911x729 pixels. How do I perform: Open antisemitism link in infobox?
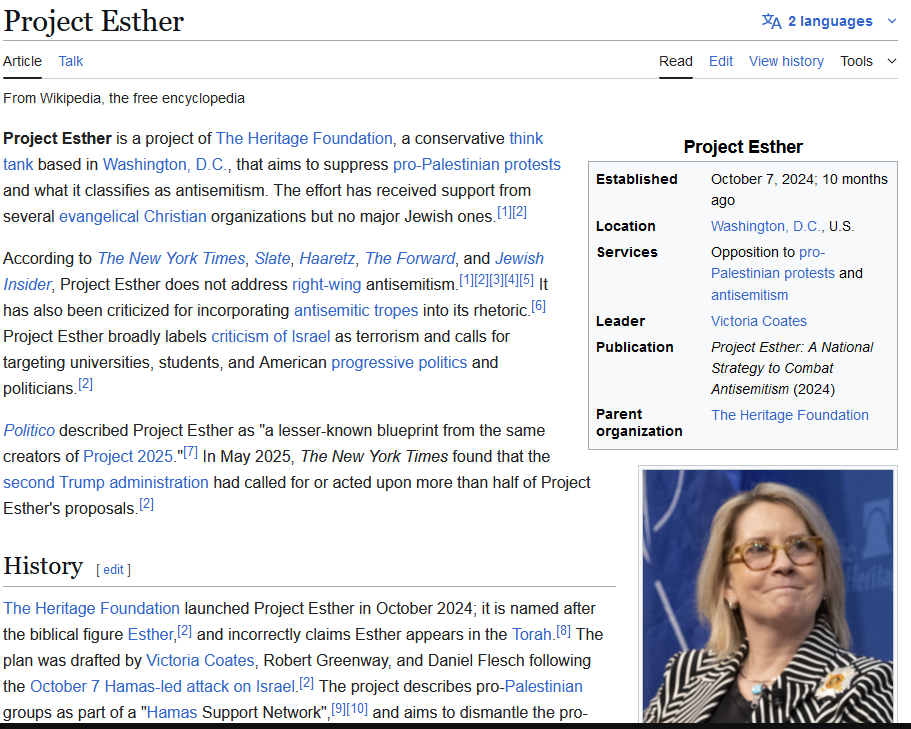click(x=749, y=296)
